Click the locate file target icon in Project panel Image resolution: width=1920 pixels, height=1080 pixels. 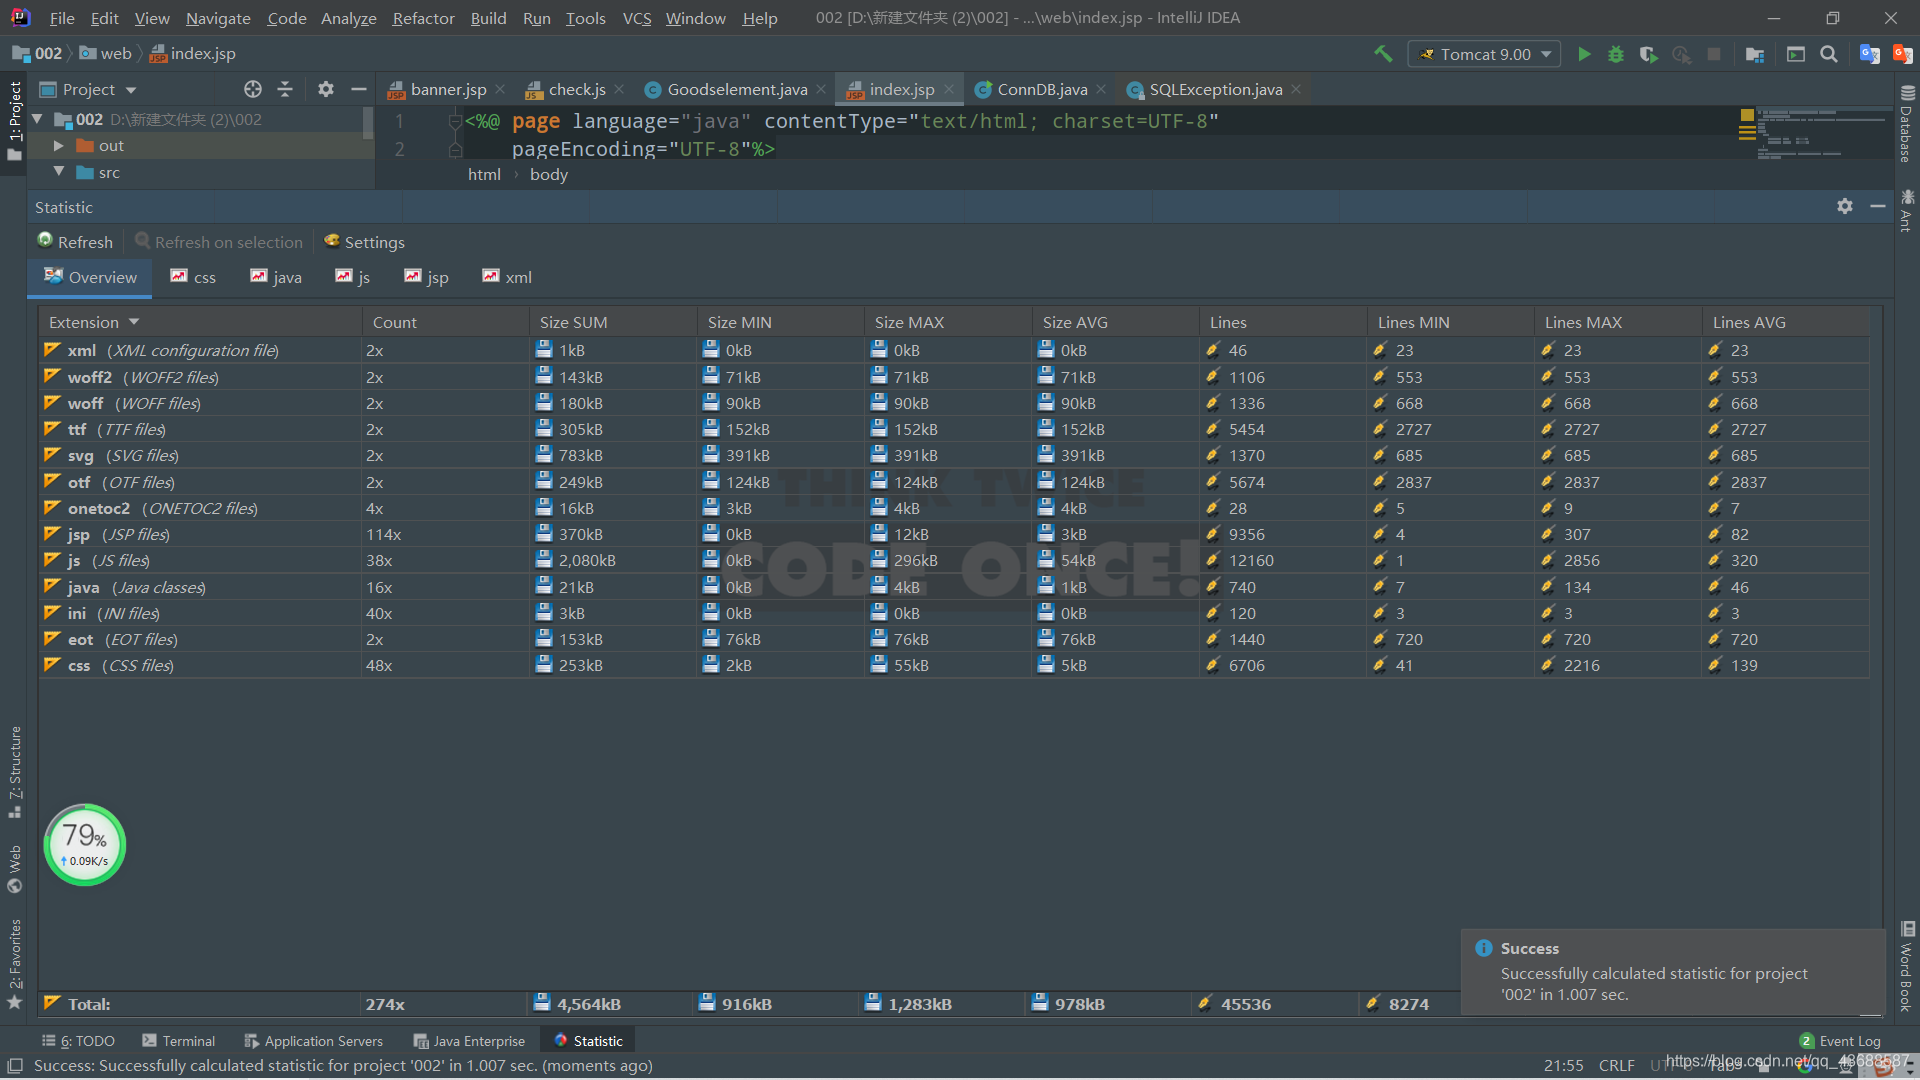tap(253, 89)
